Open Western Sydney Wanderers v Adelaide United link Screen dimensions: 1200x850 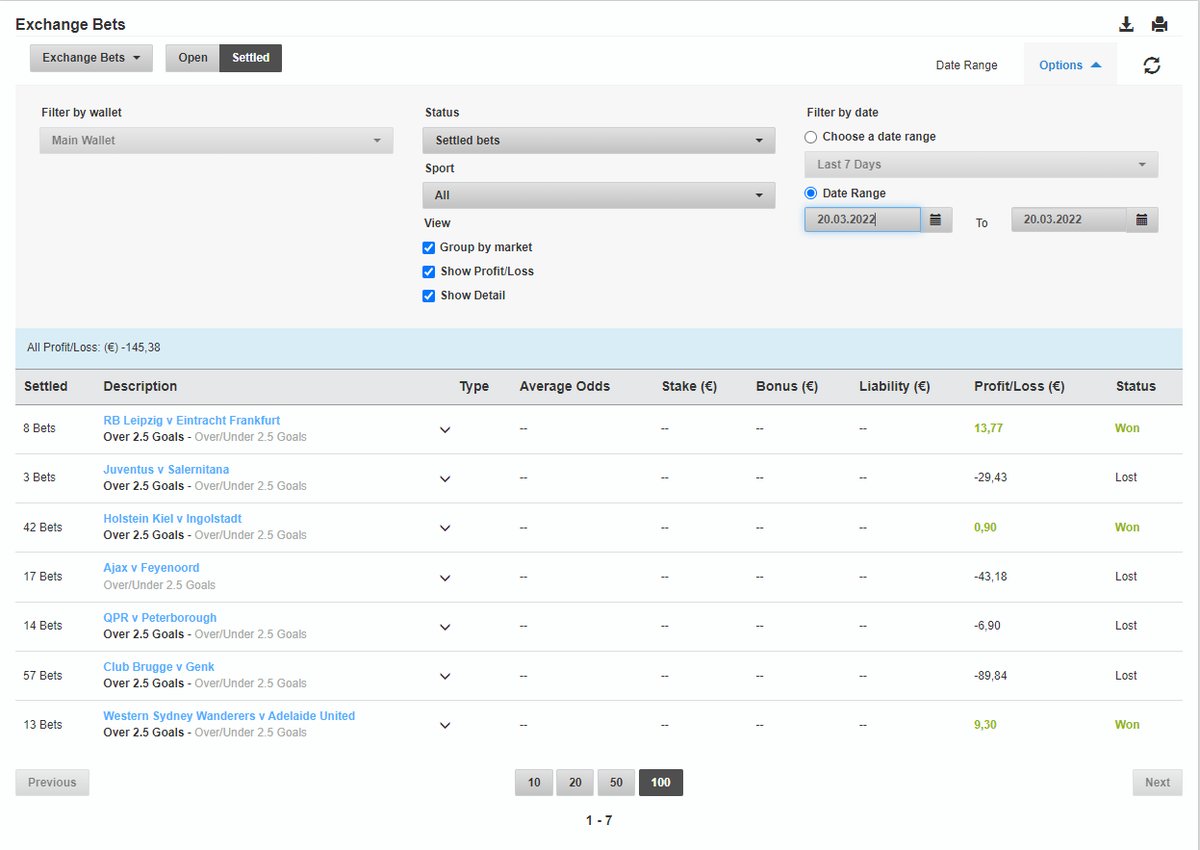229,716
